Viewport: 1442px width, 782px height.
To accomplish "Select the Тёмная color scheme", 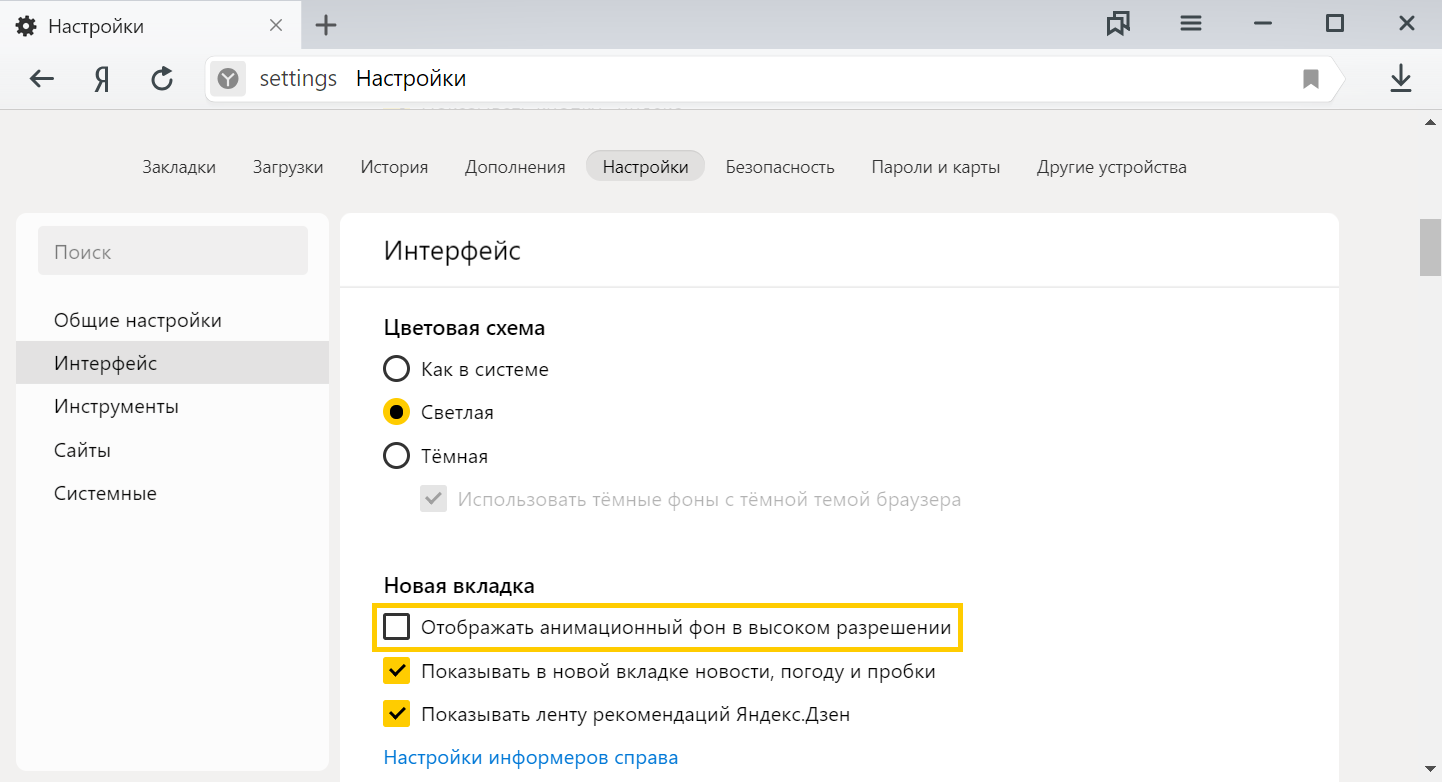I will pos(397,456).
